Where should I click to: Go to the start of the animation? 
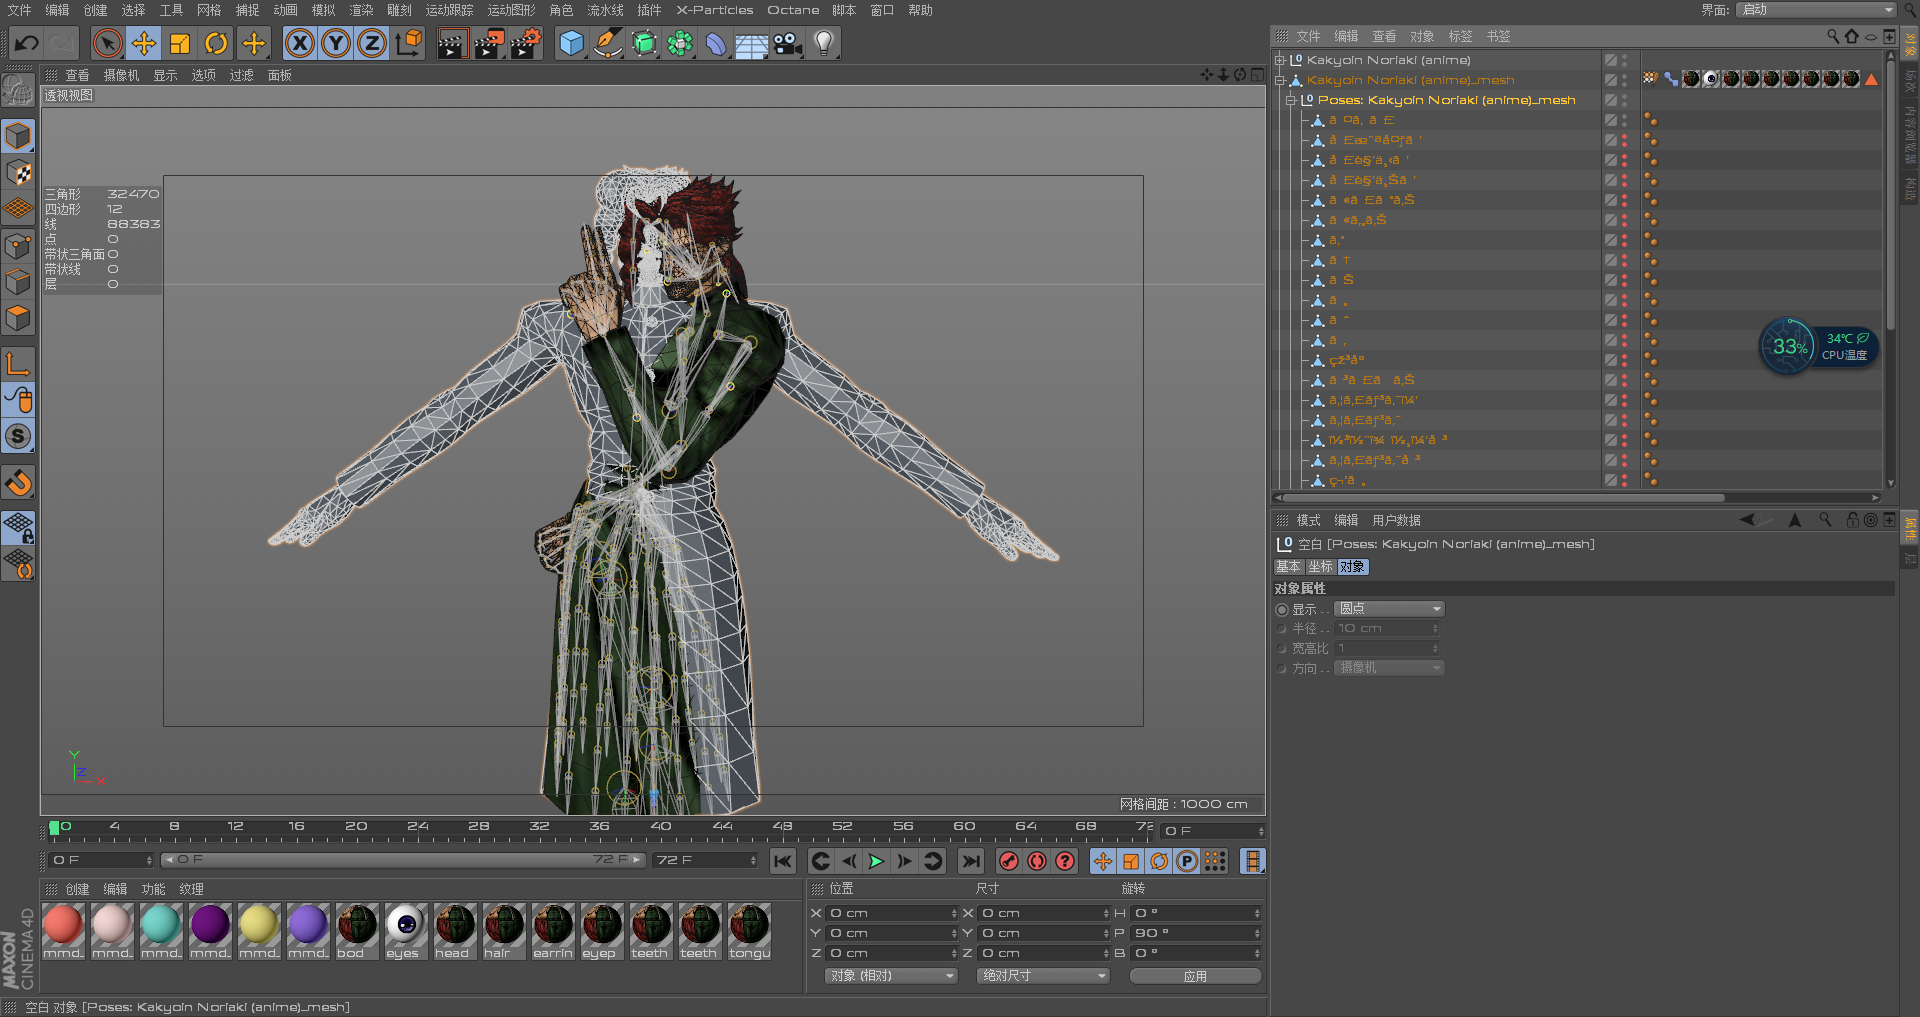pos(782,861)
